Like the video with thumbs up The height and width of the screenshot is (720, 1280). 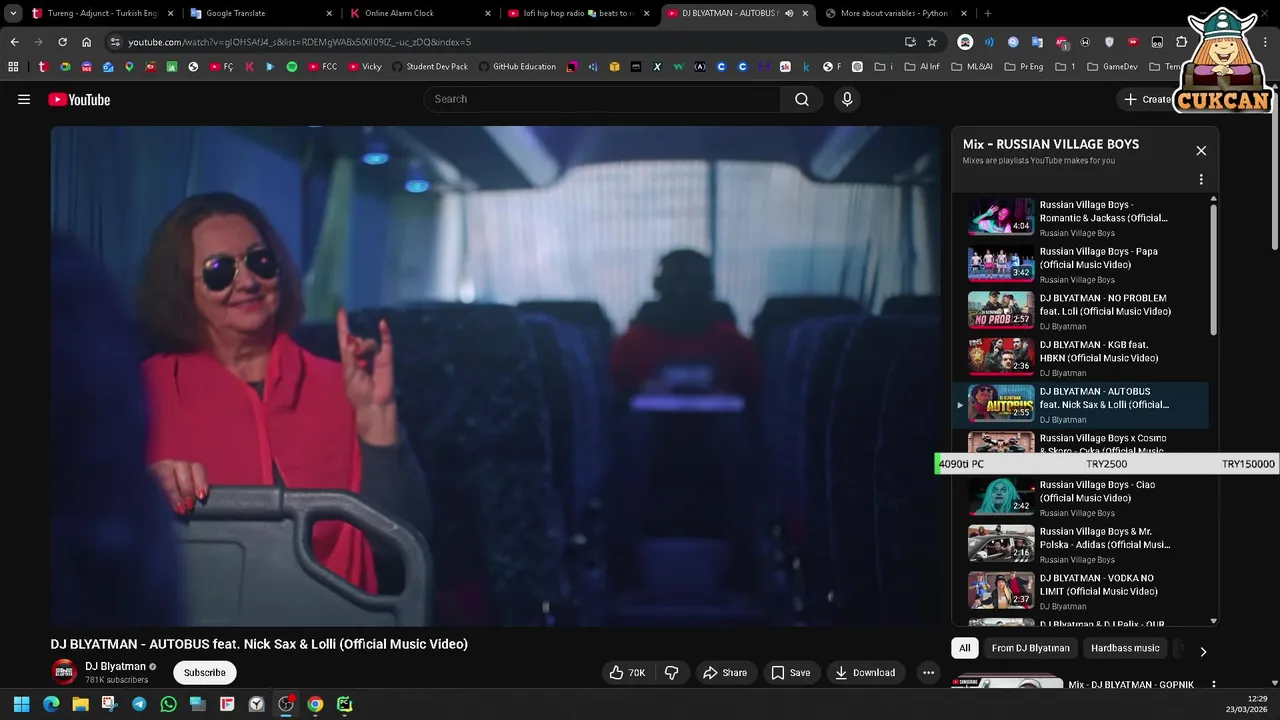tap(628, 673)
